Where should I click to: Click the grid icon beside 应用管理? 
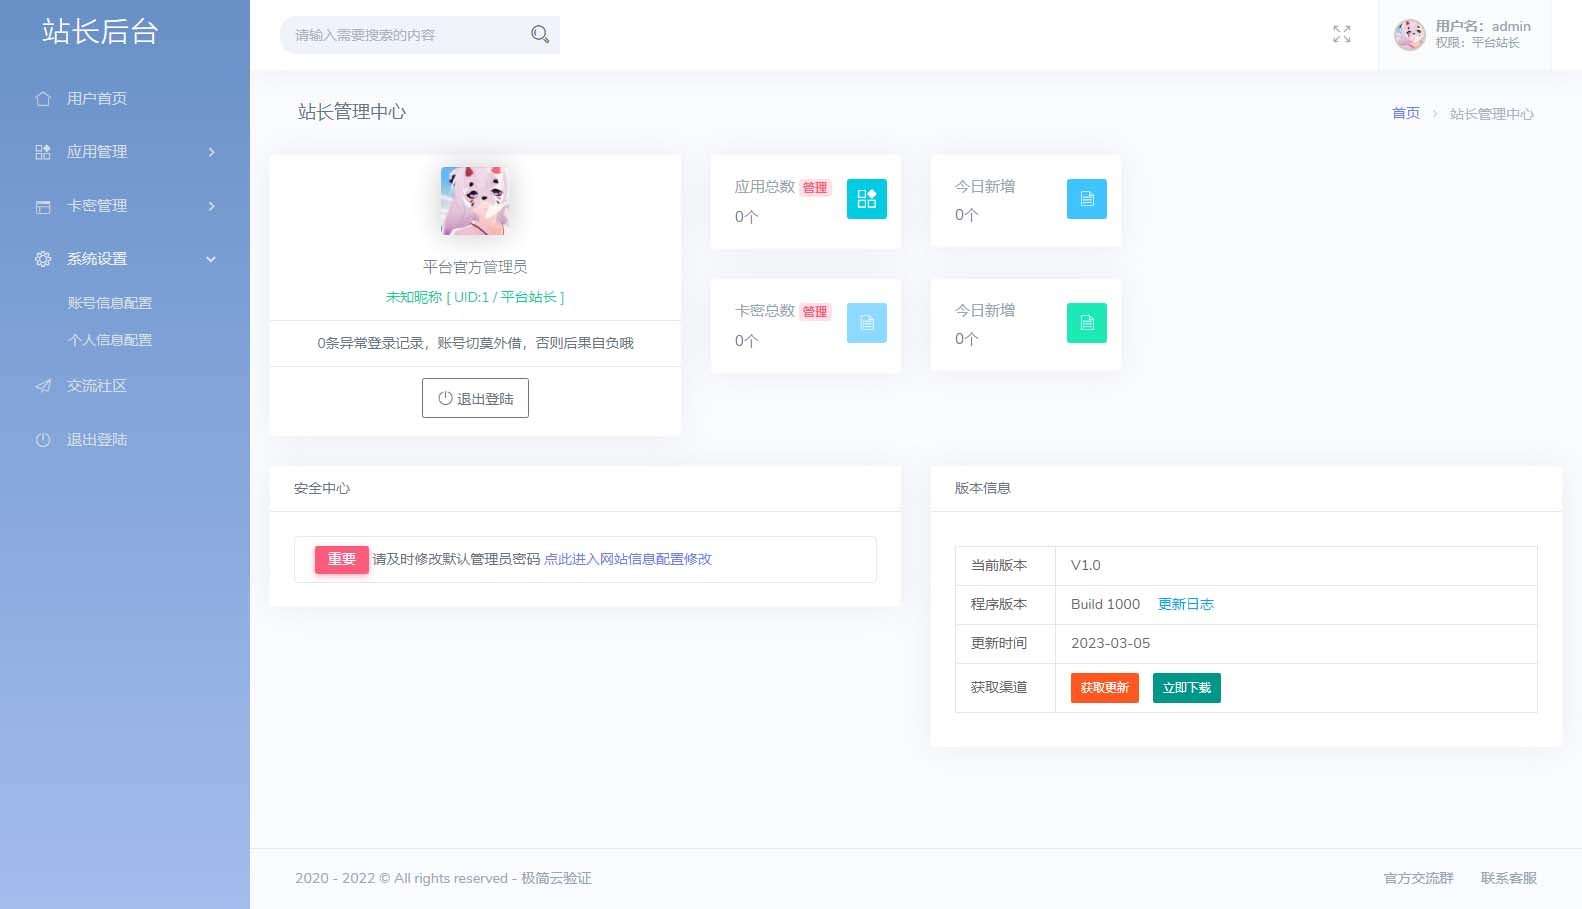(43, 152)
